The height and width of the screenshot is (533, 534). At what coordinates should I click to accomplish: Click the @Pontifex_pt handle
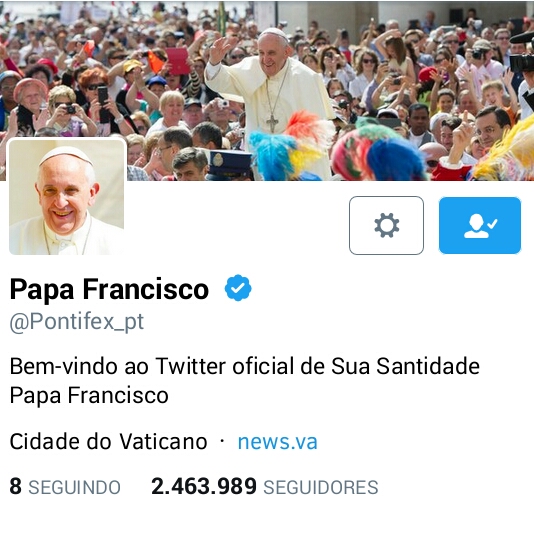77,321
